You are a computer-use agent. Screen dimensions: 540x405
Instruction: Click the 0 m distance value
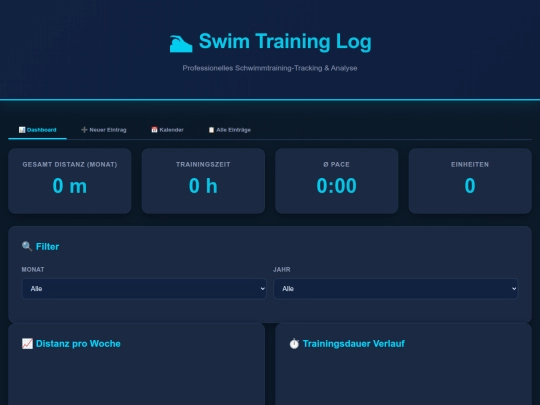click(x=70, y=186)
